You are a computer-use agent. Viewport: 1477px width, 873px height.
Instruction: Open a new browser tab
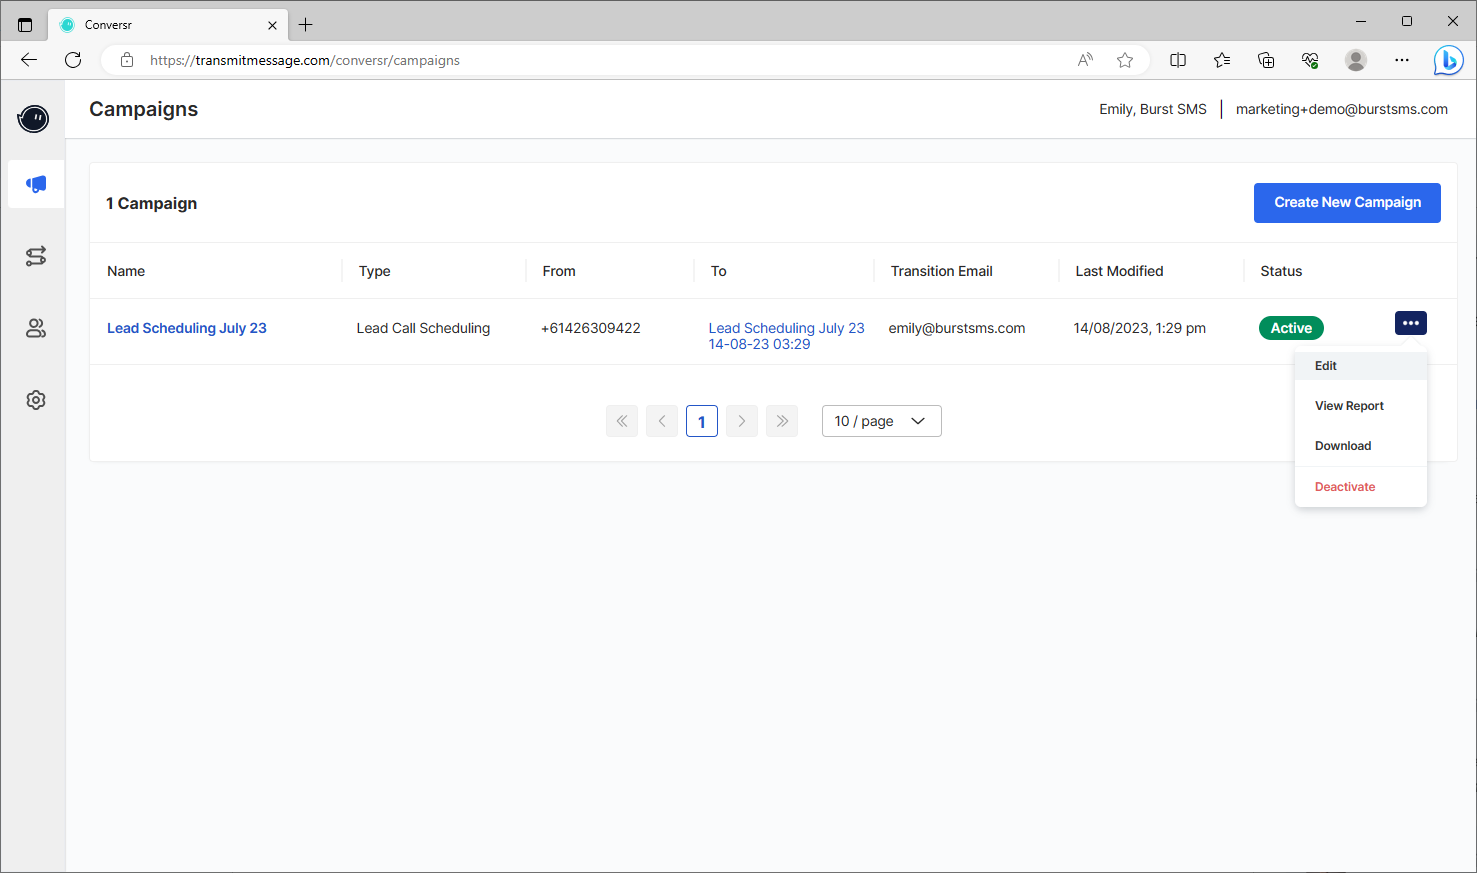(x=306, y=25)
